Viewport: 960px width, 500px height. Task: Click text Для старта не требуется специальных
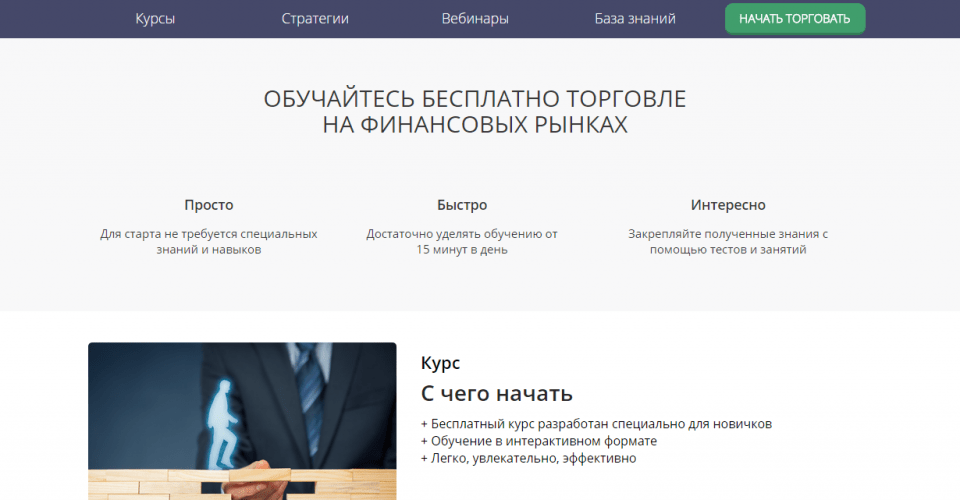(209, 234)
